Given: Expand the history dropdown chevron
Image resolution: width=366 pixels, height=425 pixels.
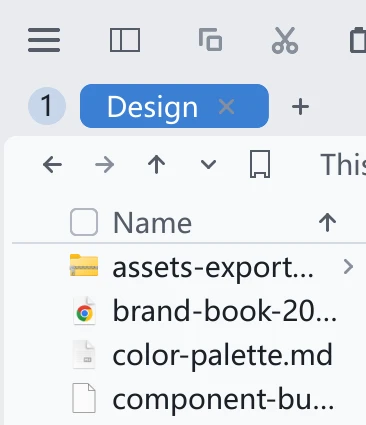Looking at the screenshot, I should point(209,164).
